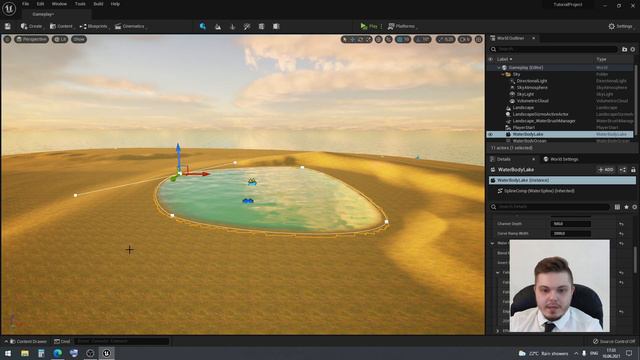Open Details panel settings gear
The image size is (640, 360).
(634, 207)
